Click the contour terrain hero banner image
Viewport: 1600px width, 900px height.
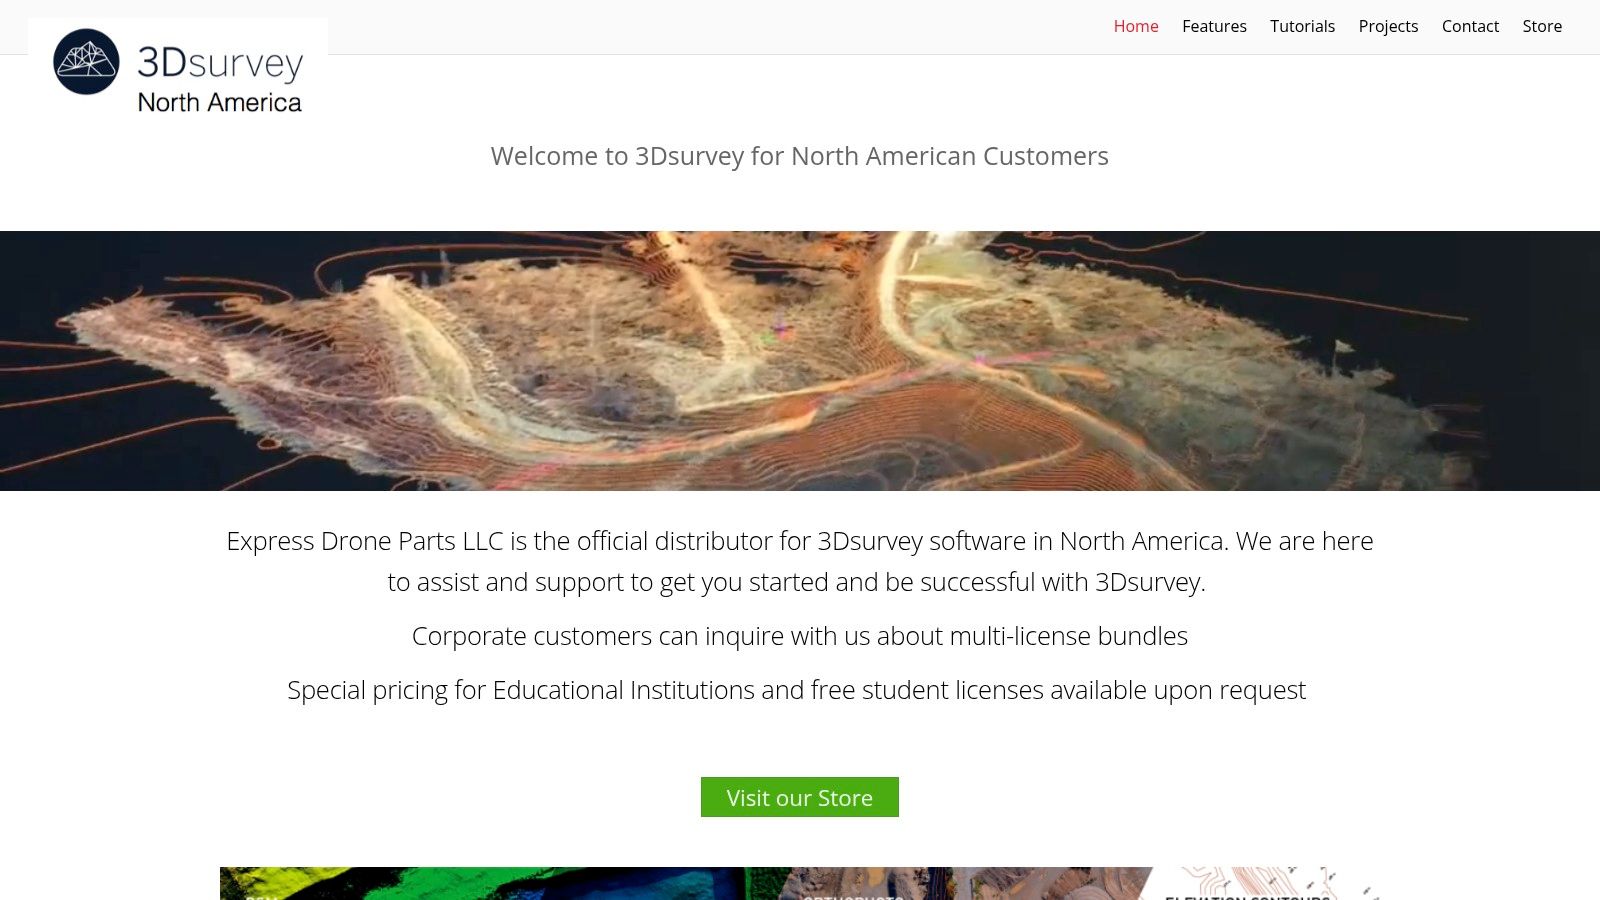click(x=800, y=361)
